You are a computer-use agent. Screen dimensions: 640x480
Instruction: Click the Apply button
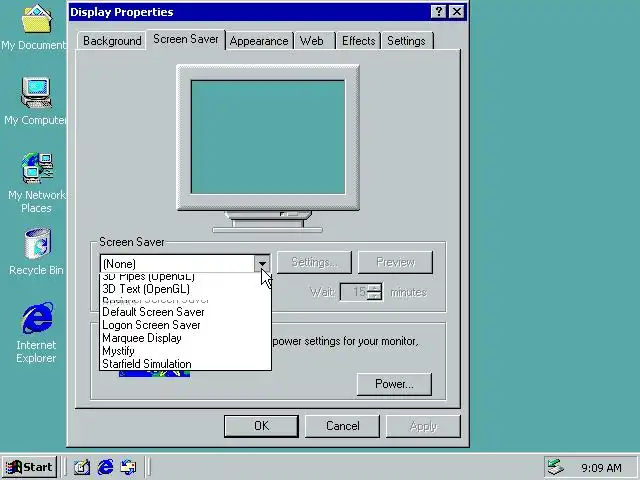click(423, 426)
